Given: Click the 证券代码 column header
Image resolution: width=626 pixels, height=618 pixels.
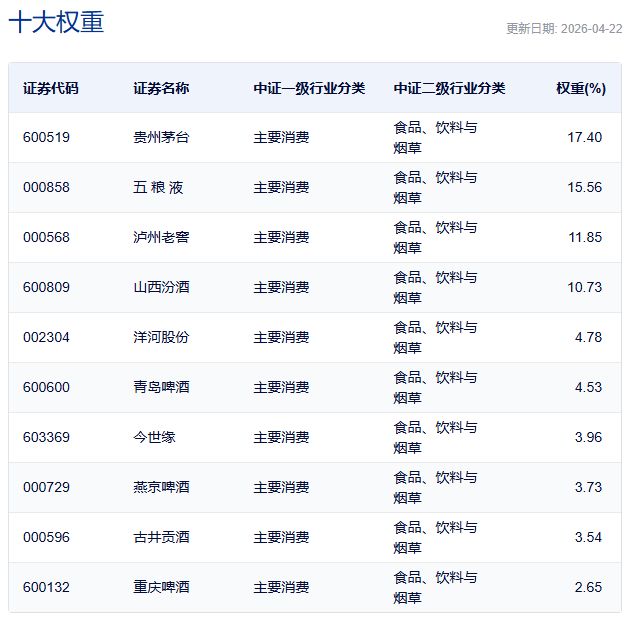Looking at the screenshot, I should (x=51, y=88).
